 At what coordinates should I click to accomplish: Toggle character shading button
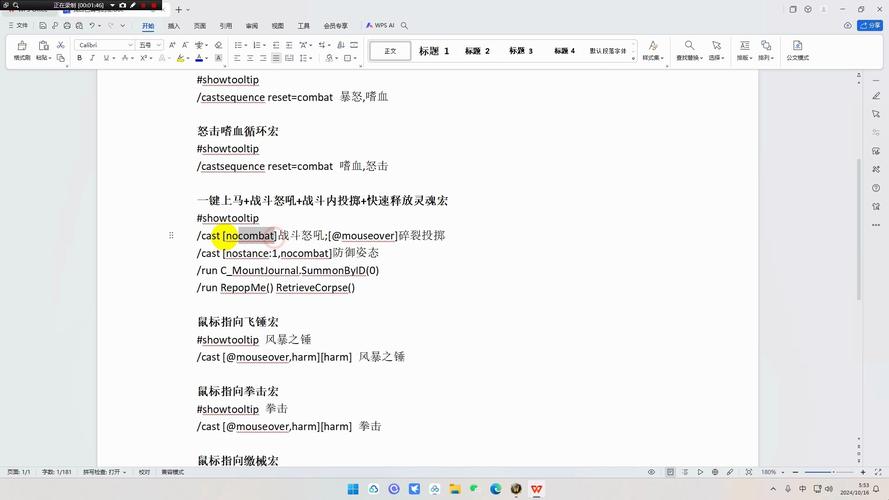coord(218,58)
